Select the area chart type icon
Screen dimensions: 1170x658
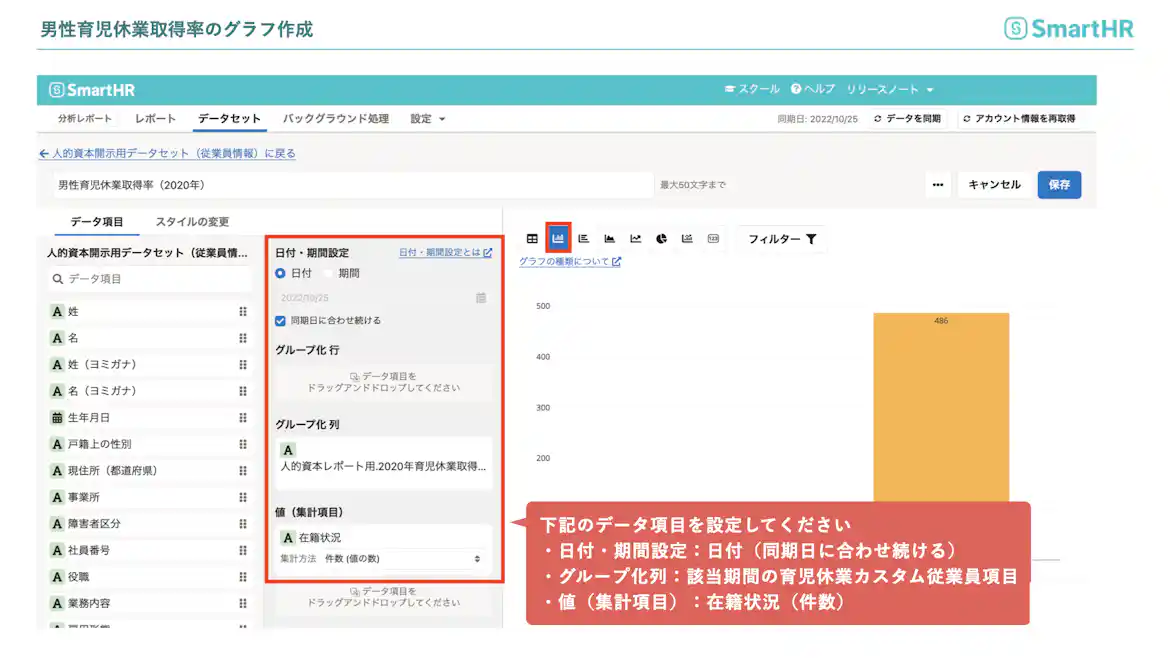[611, 237]
